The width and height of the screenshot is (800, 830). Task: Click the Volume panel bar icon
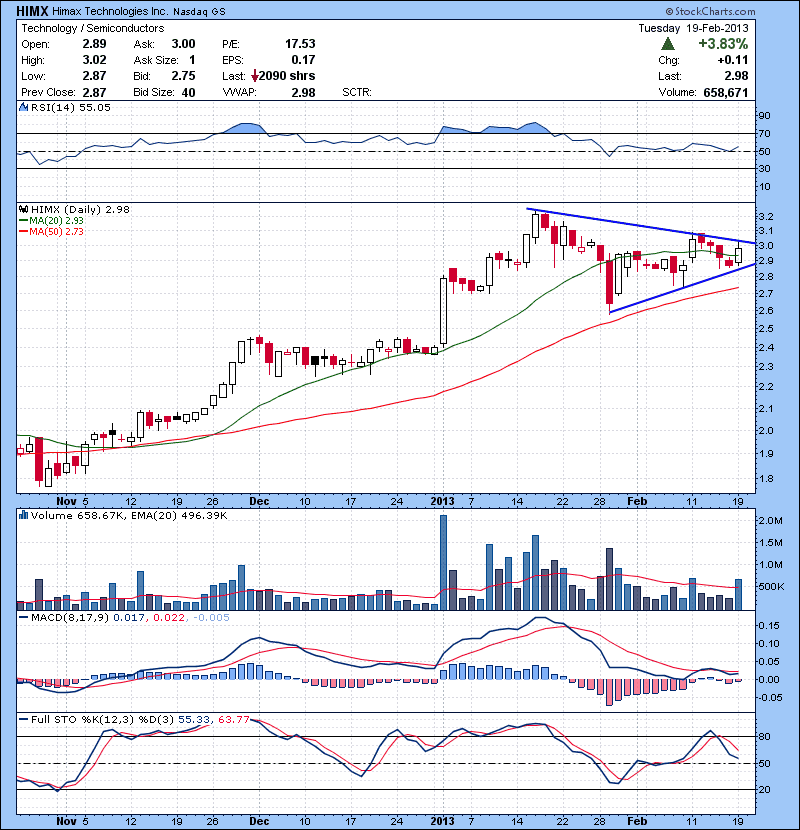(23, 515)
